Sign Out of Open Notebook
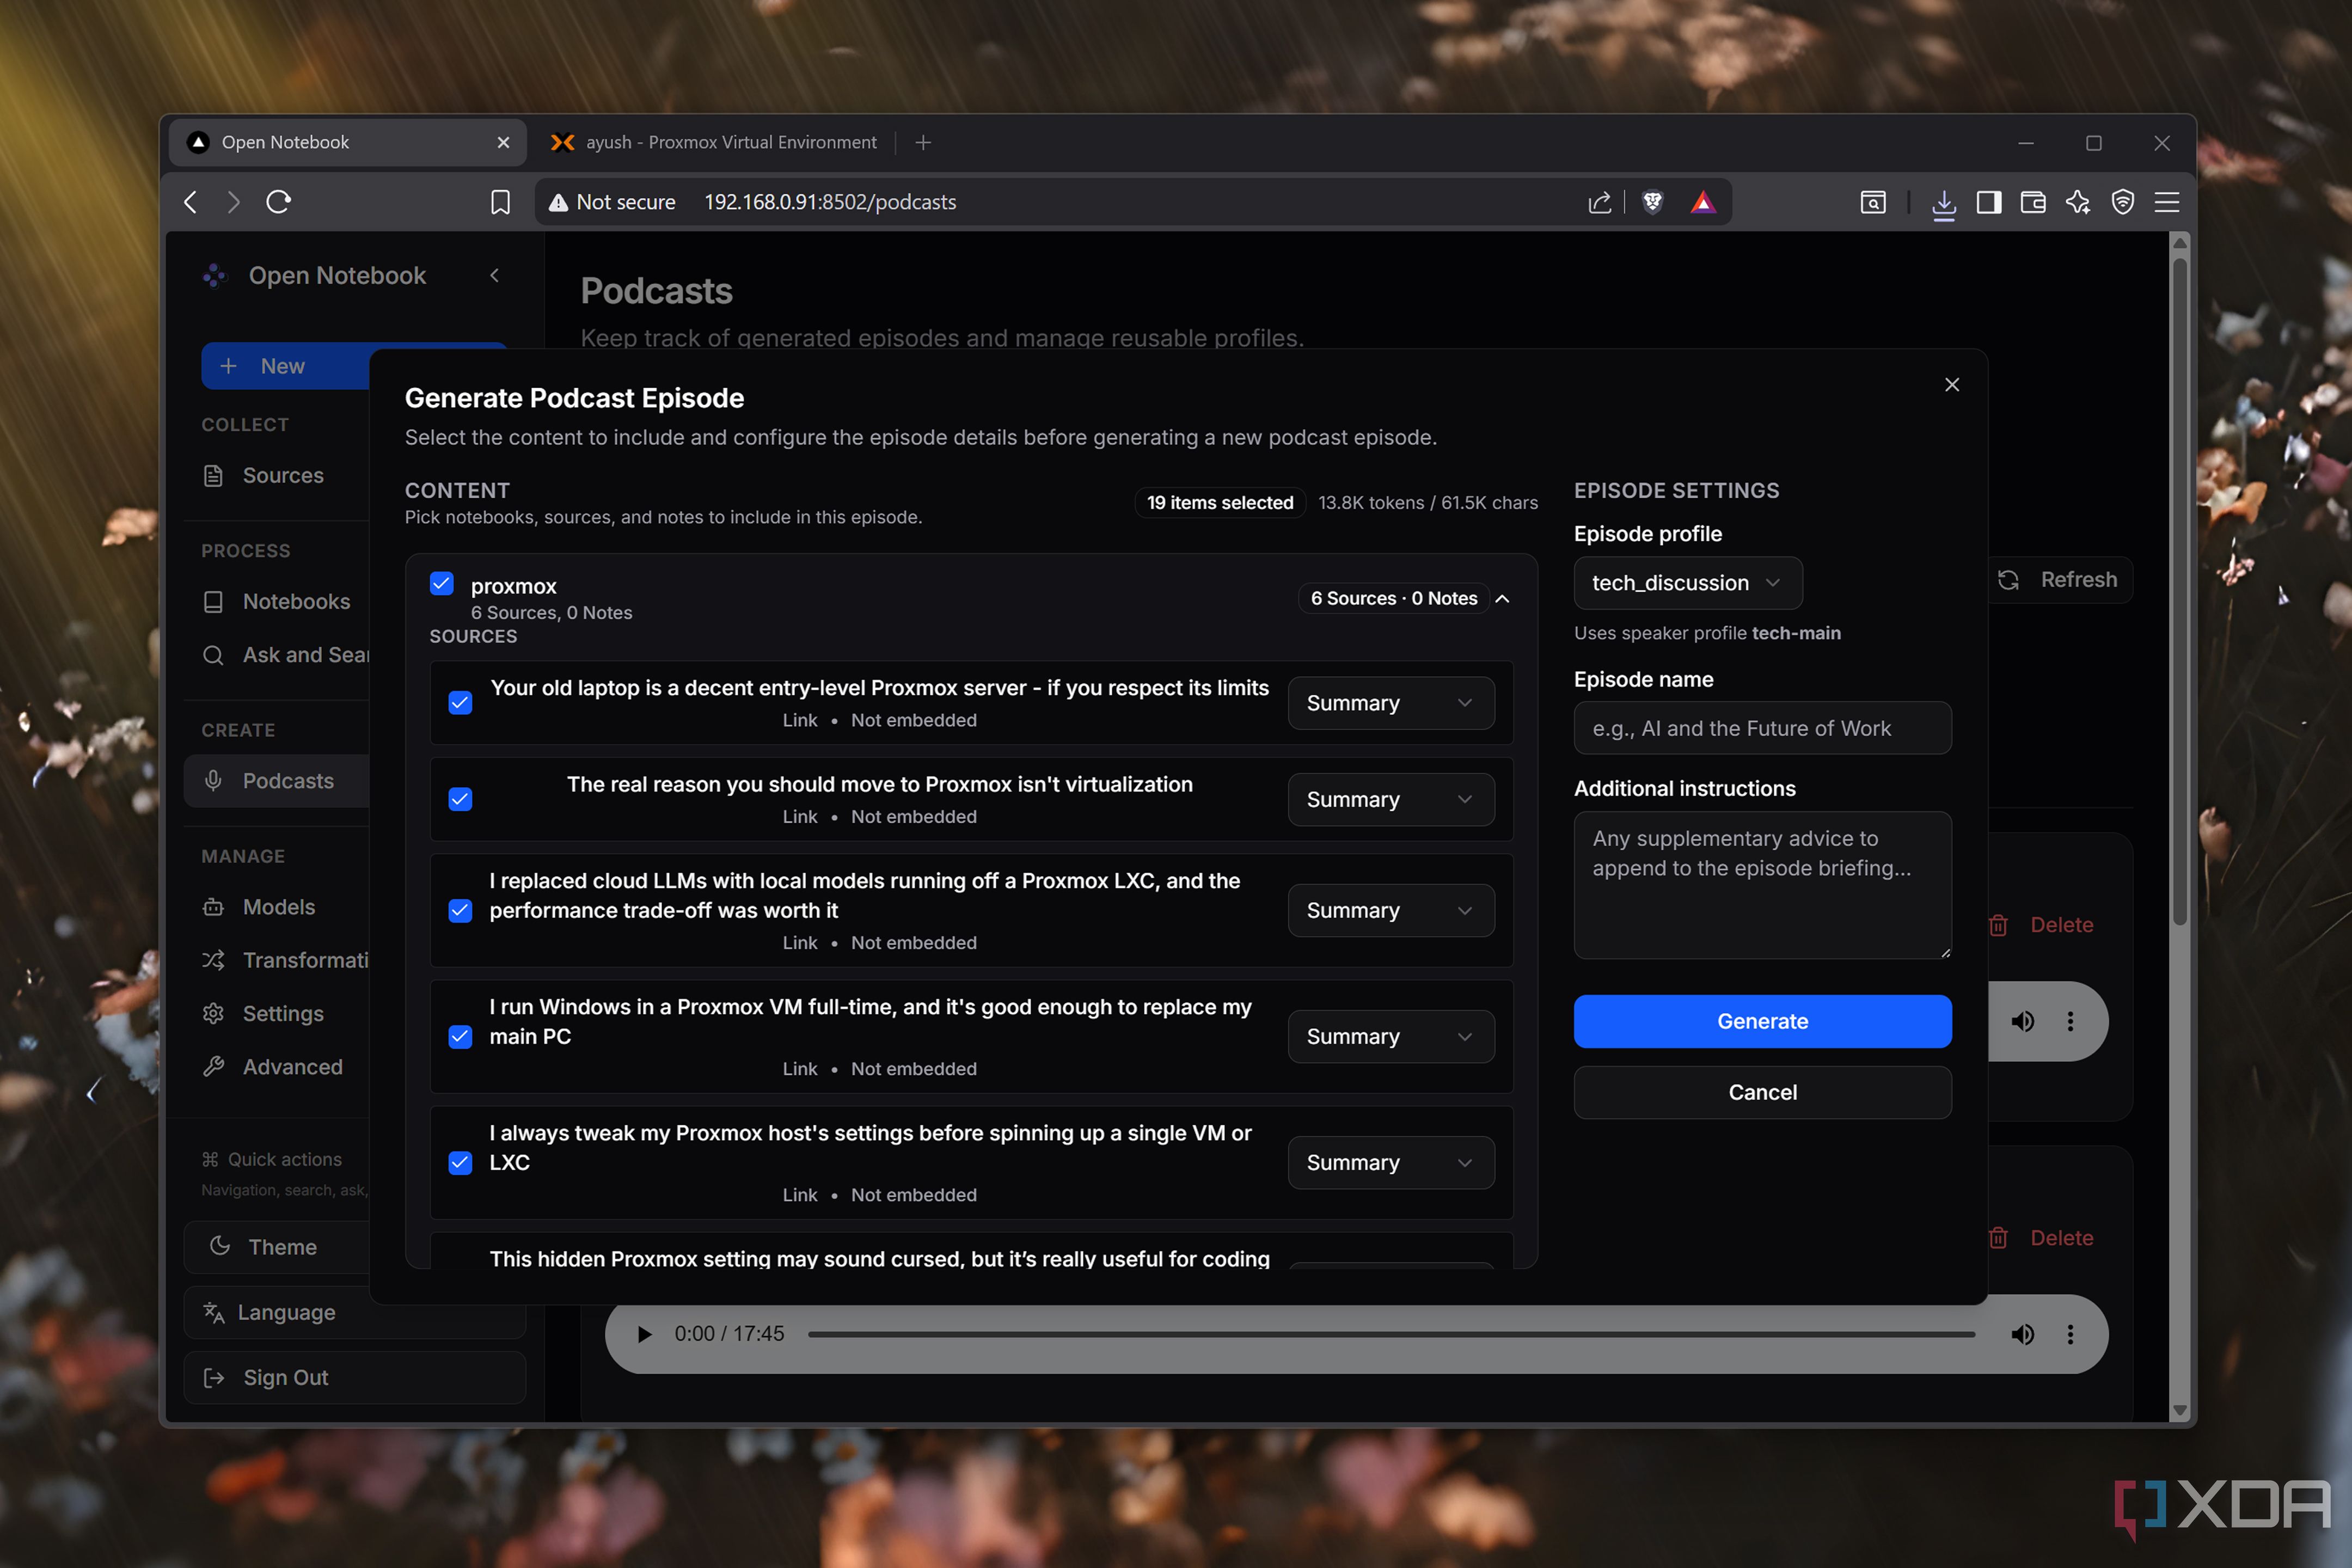This screenshot has width=2352, height=1568. pyautogui.click(x=355, y=1378)
